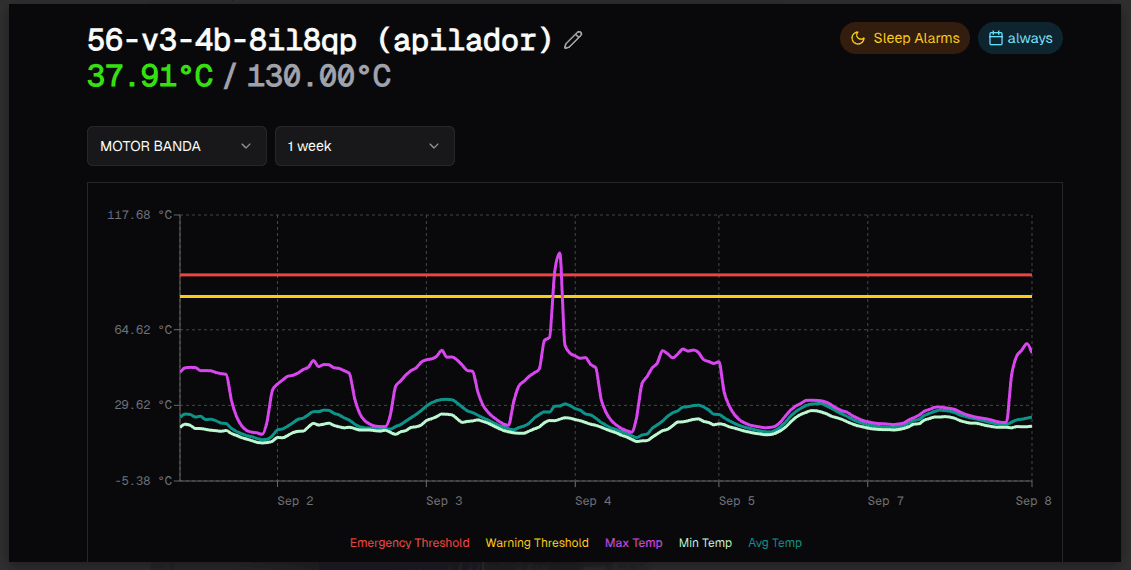Screen dimensions: 1131x570
Task: Toggle Max Temp series visibility in legend
Action: [x=633, y=543]
